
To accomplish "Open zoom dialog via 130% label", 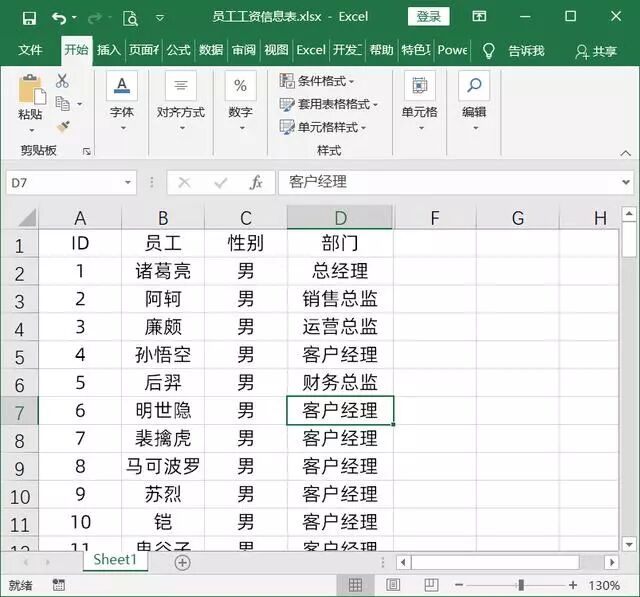I will point(604,586).
